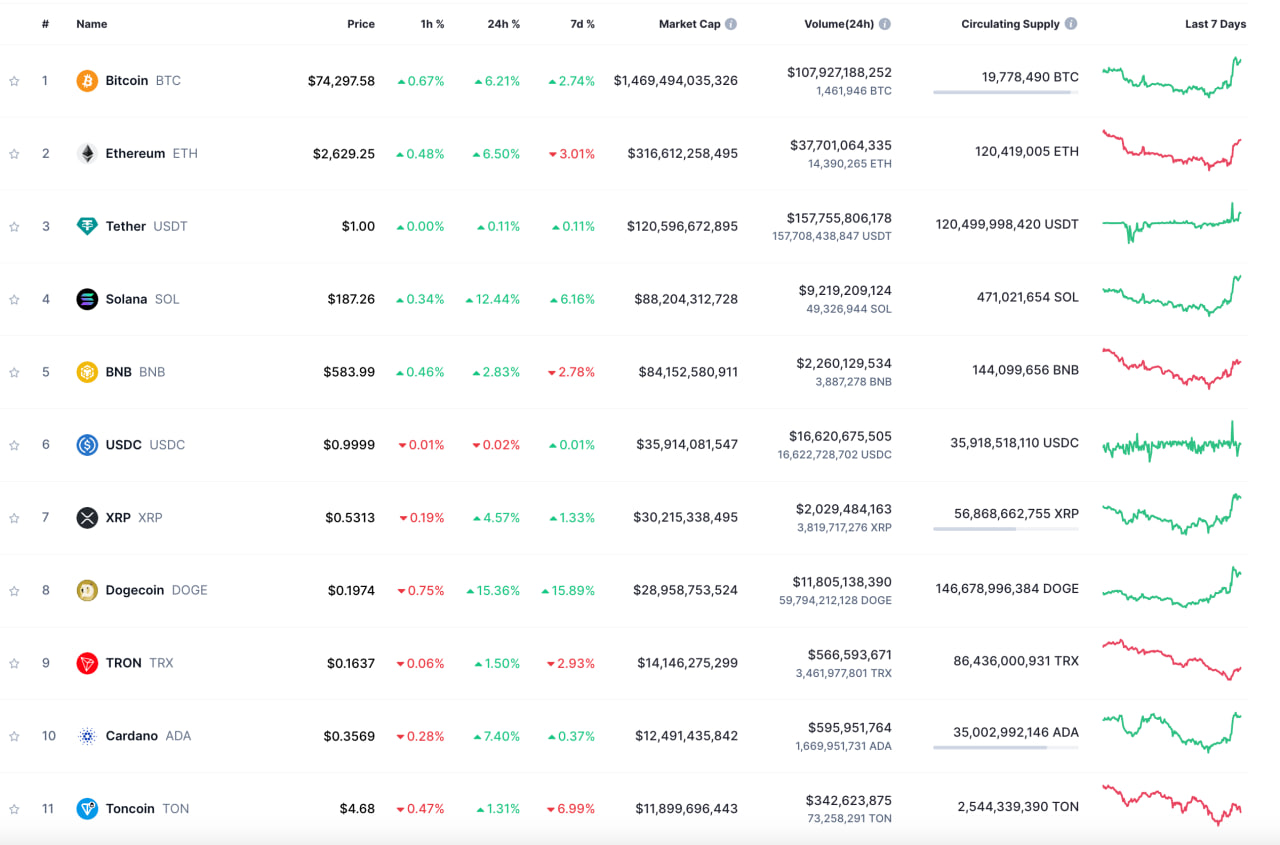Click the Dogecoin coin logo
This screenshot has width=1280, height=845.
tap(87, 590)
